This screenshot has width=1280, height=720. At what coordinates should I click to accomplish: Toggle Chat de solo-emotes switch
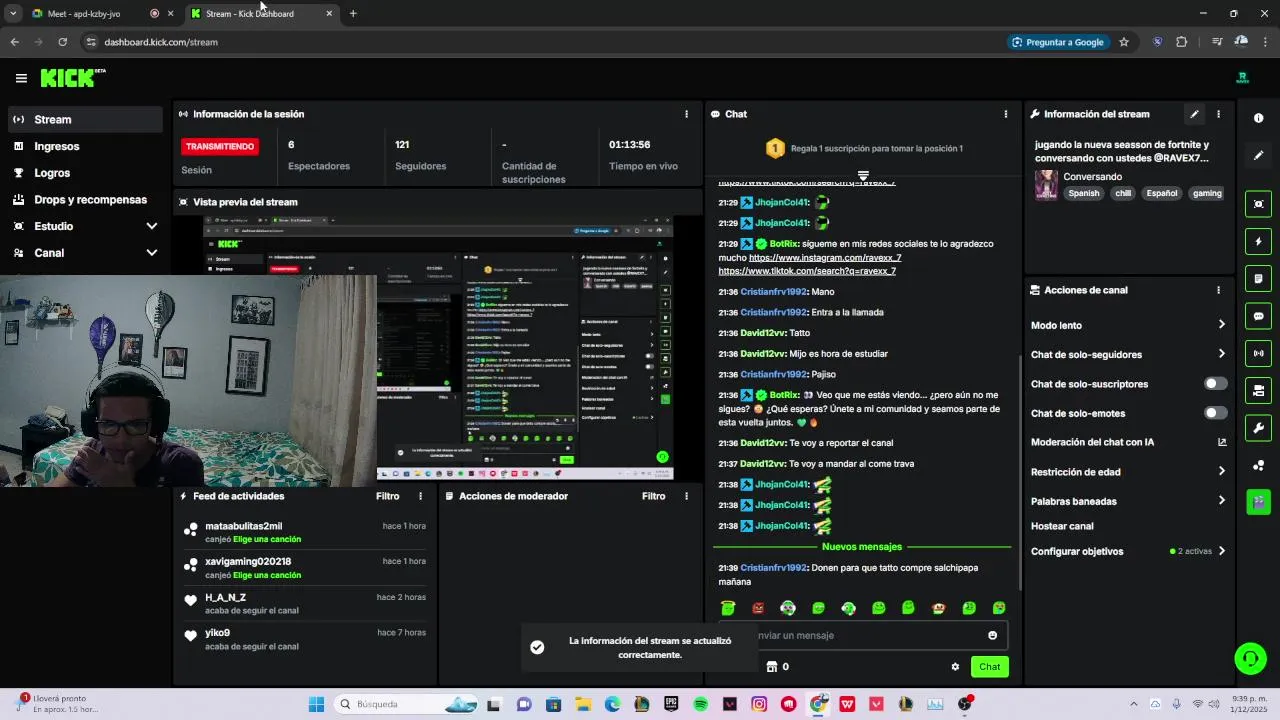click(x=1215, y=413)
